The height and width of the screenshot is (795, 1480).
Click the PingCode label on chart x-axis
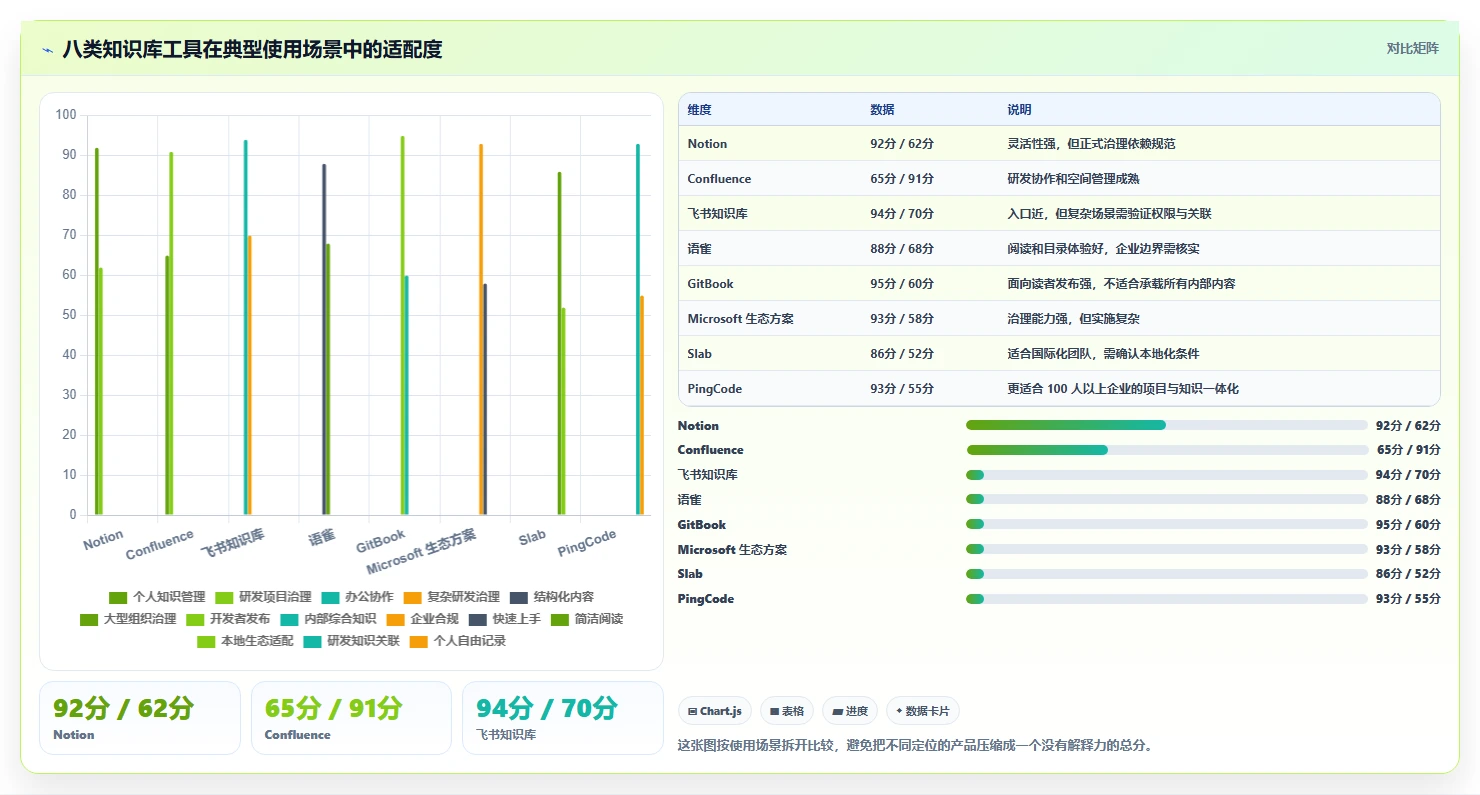click(587, 543)
